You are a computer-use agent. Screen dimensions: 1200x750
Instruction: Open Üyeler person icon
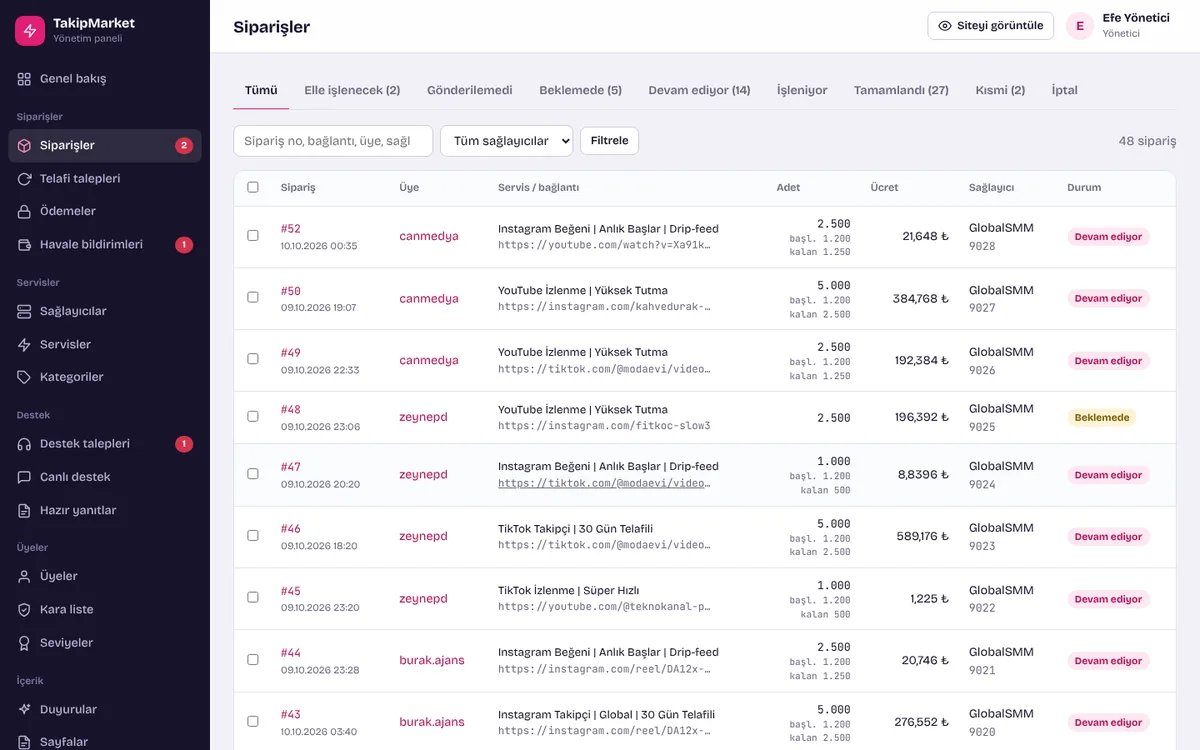(24, 576)
